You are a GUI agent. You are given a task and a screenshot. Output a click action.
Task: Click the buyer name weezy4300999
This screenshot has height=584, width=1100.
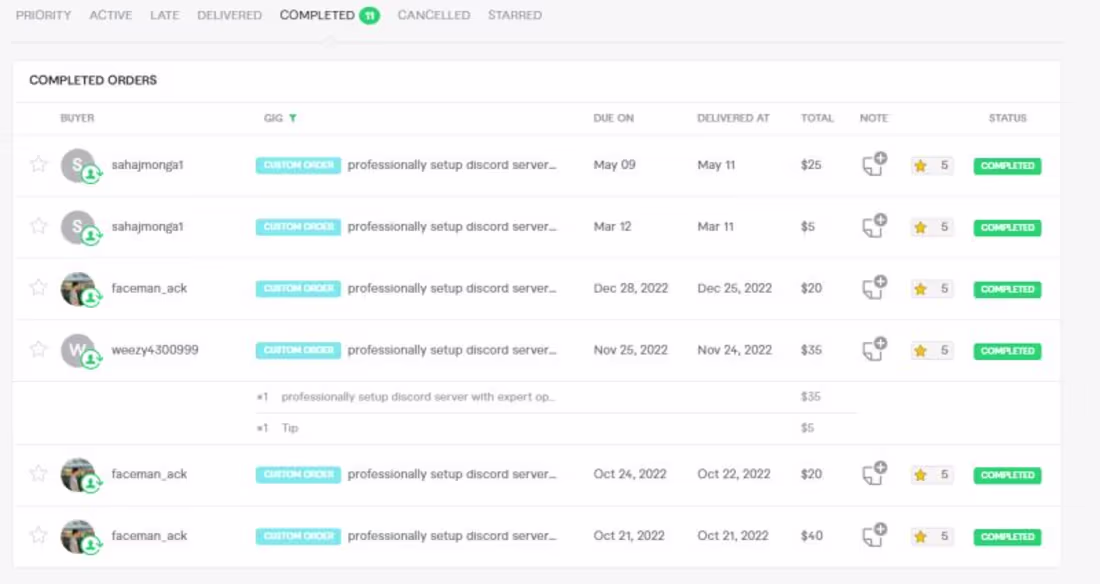click(x=155, y=350)
